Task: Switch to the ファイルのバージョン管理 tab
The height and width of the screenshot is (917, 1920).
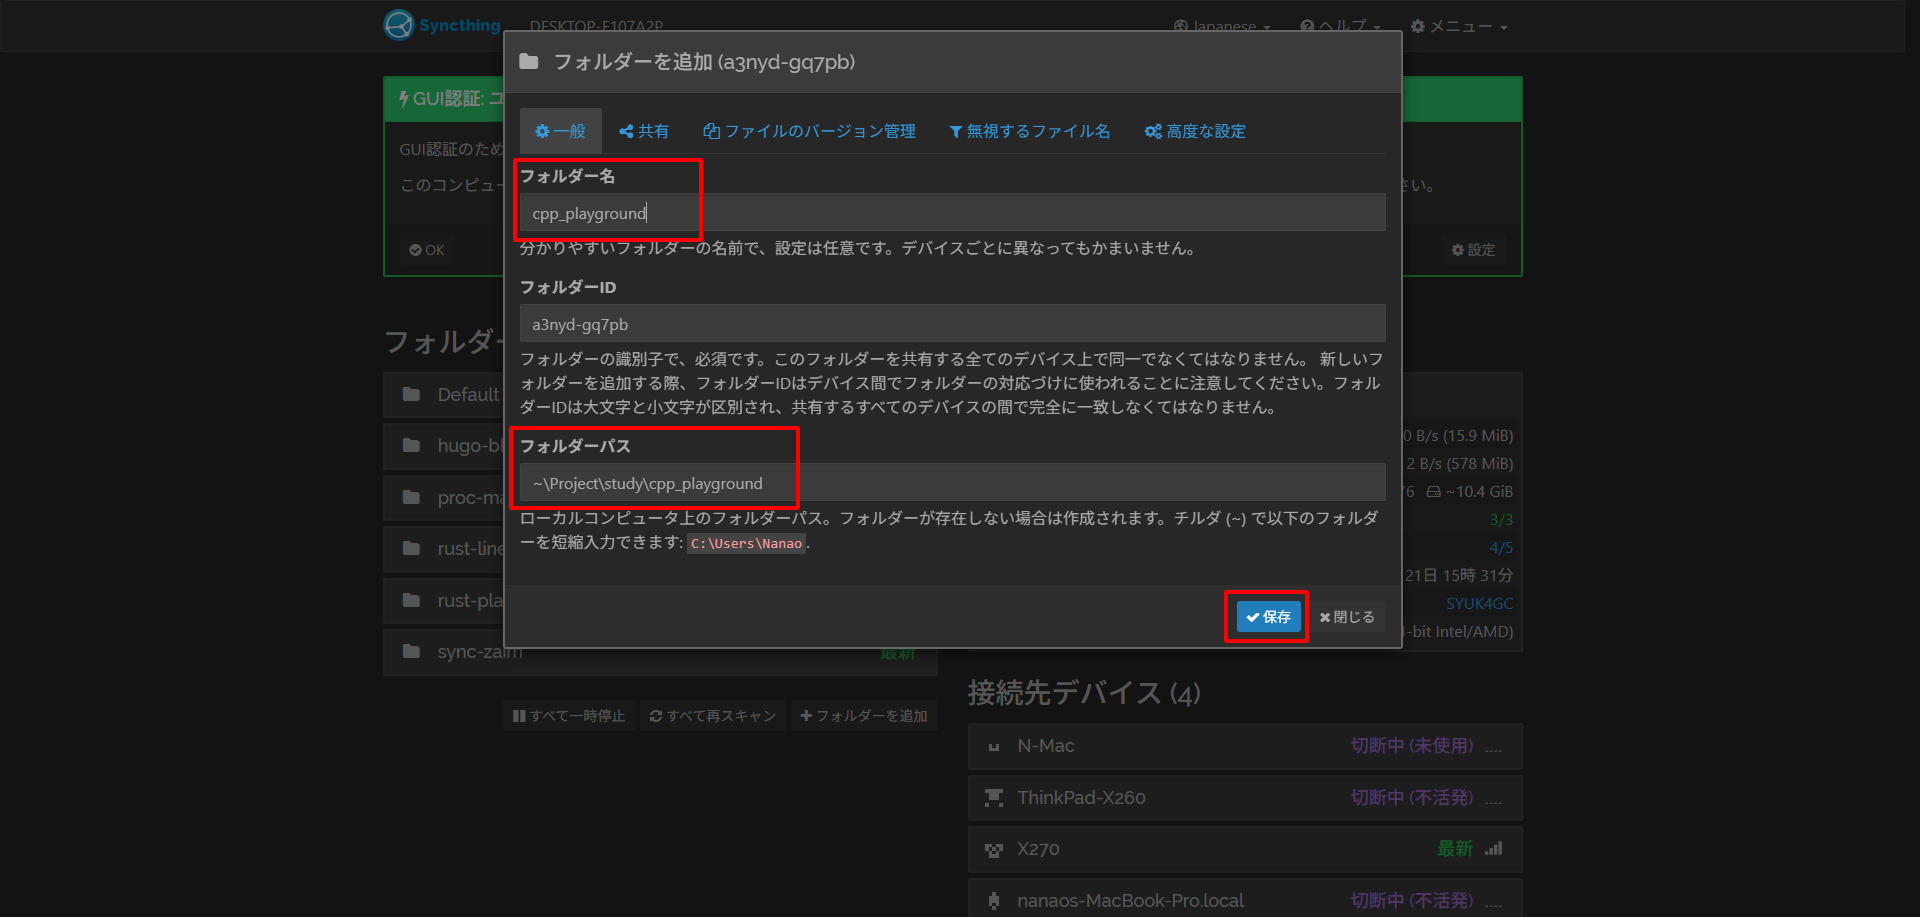Action: [809, 131]
